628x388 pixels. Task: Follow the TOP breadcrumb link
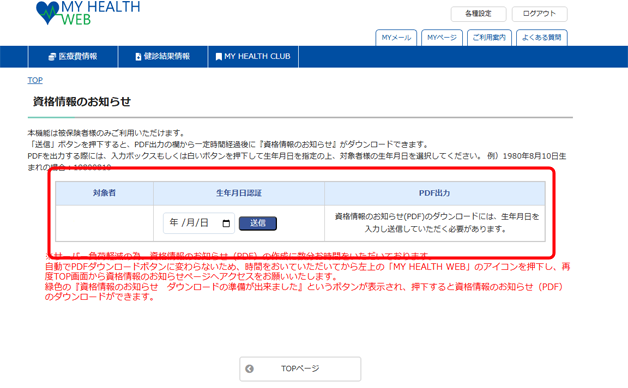click(x=35, y=80)
